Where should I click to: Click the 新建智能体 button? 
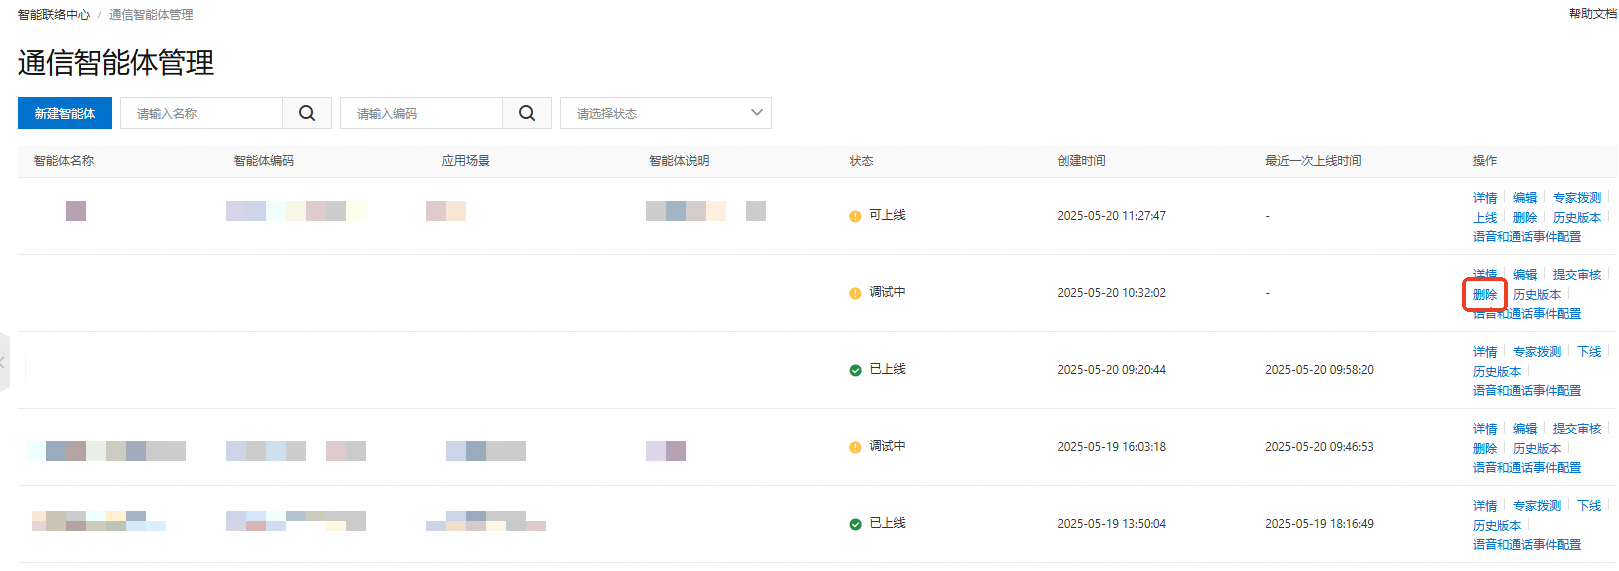click(65, 113)
